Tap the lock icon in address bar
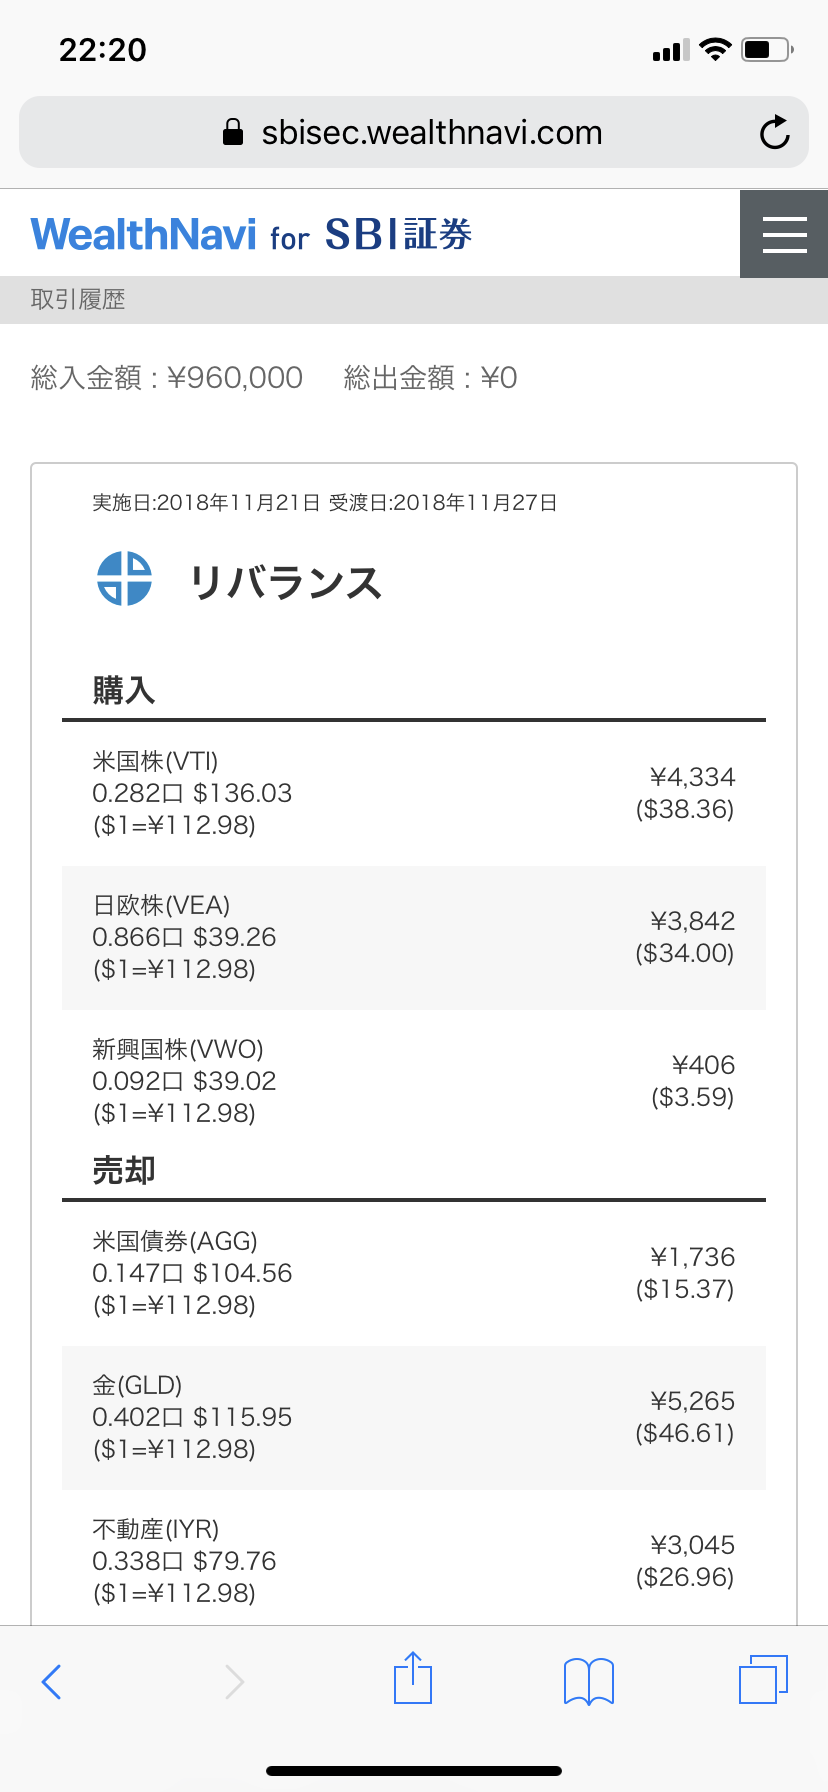This screenshot has width=828, height=1792. [x=233, y=133]
